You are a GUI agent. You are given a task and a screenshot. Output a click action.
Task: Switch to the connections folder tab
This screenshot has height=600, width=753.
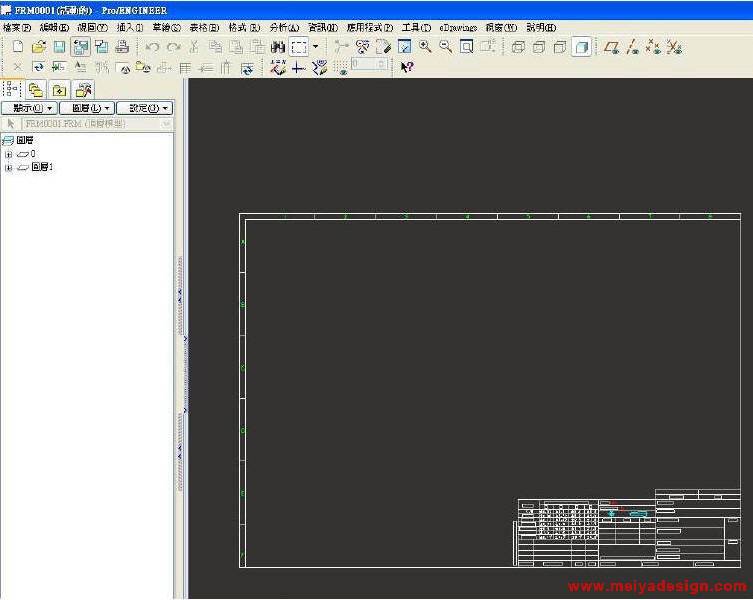[84, 90]
